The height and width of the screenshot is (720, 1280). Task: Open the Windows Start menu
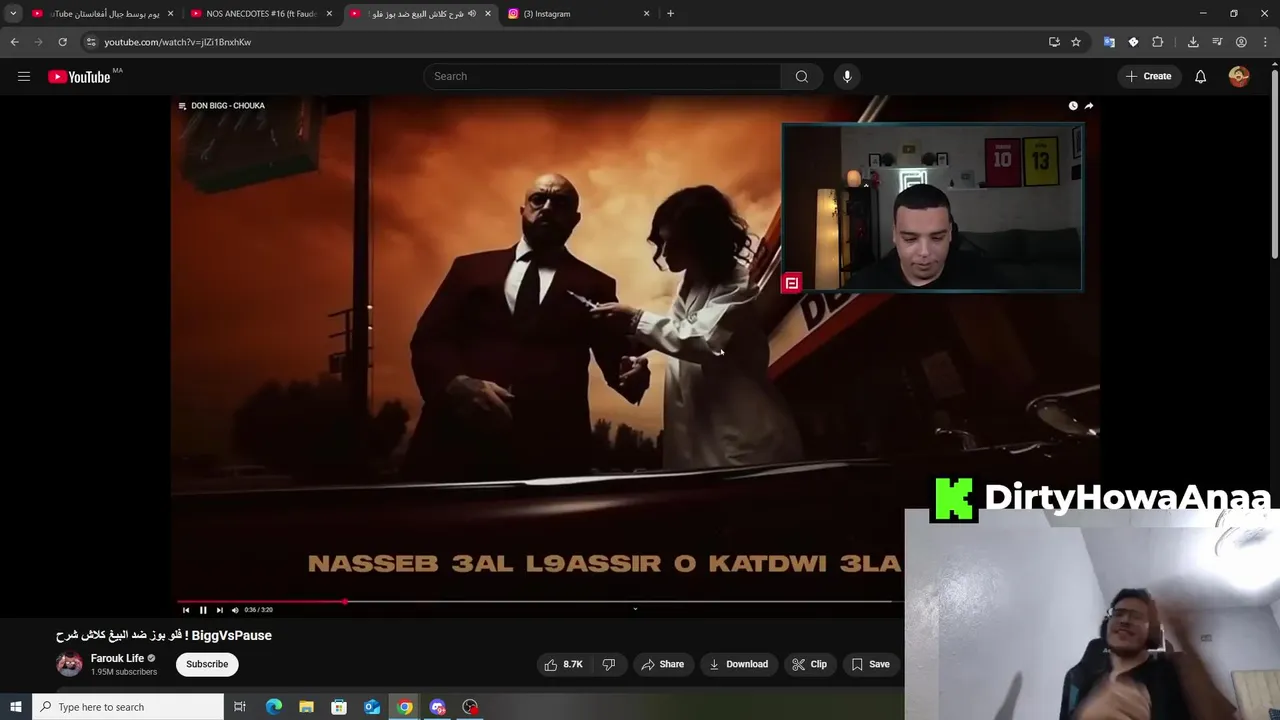pyautogui.click(x=15, y=707)
